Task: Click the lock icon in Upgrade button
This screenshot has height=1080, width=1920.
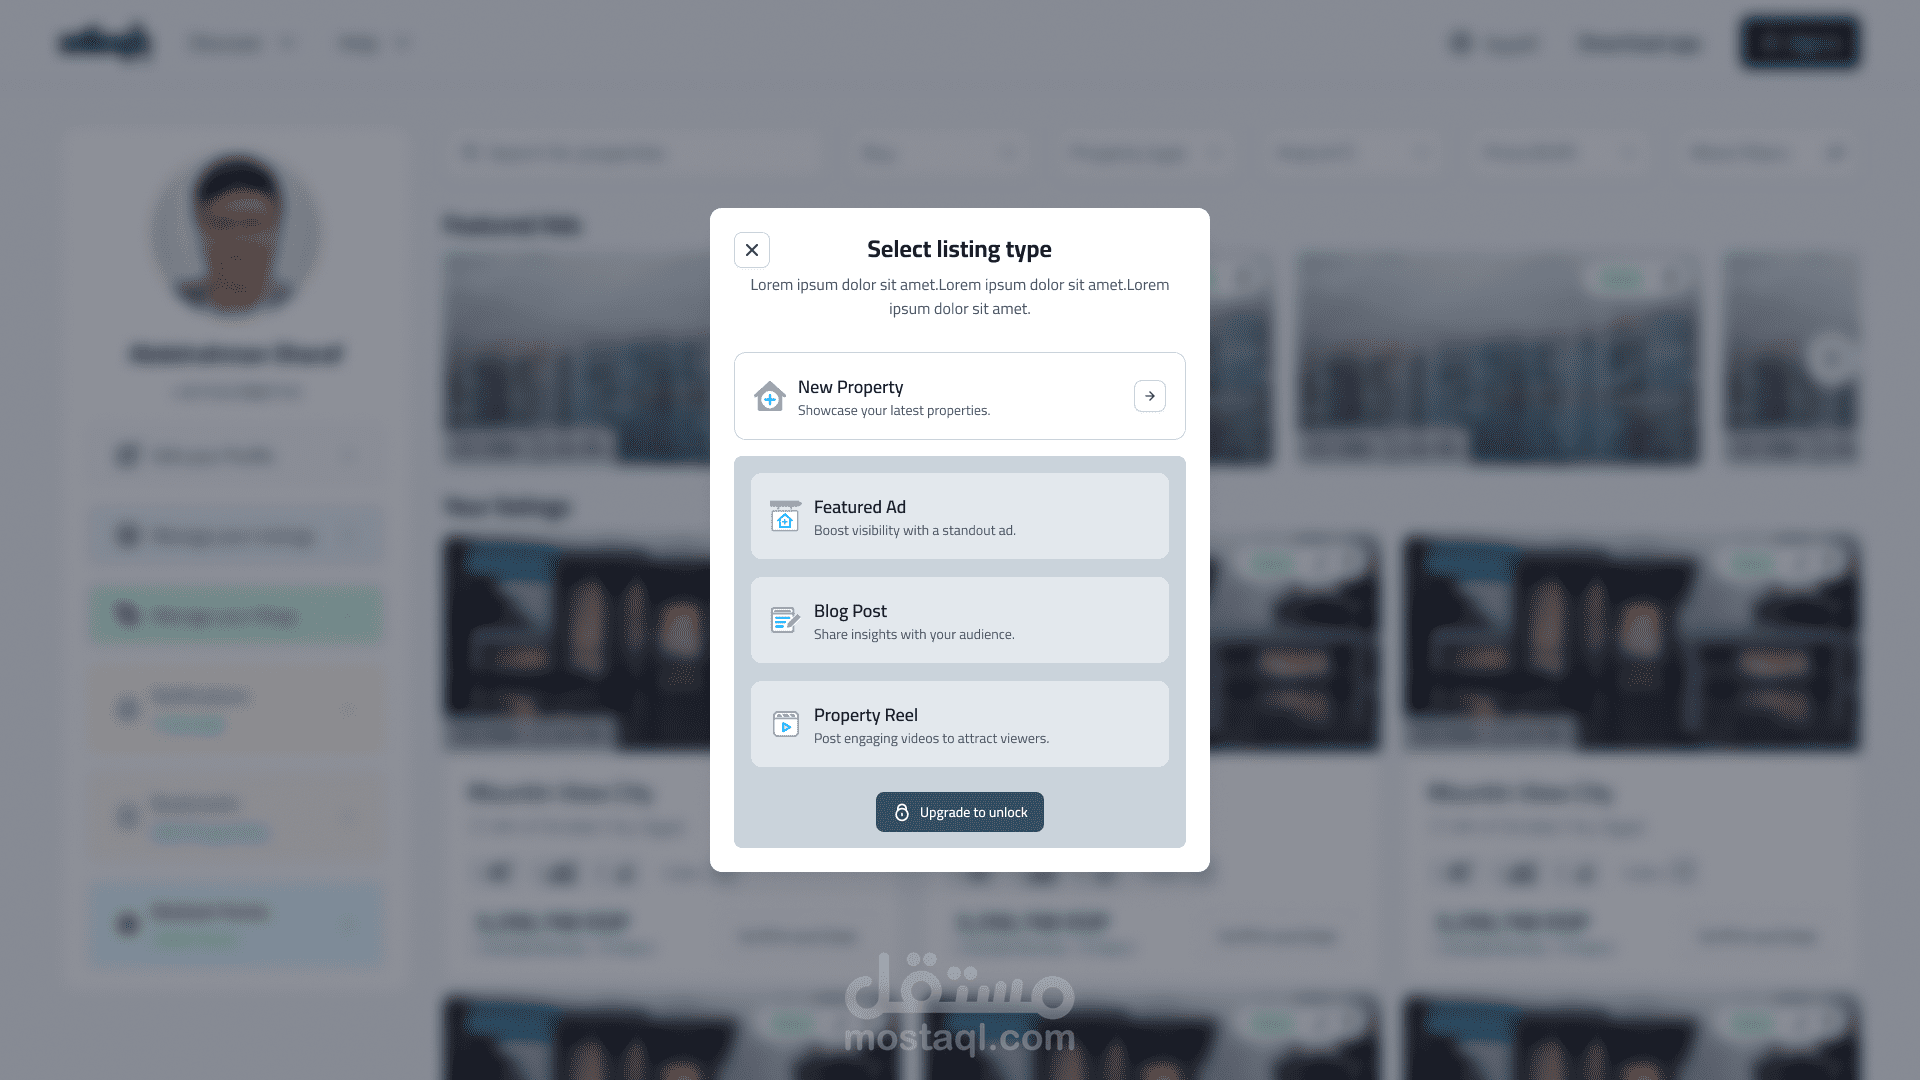Action: coord(901,812)
